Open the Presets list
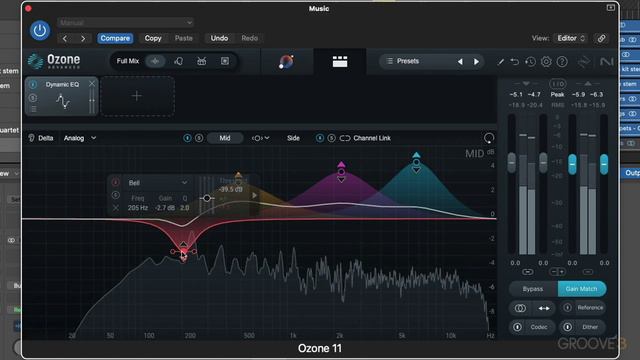 tap(408, 61)
